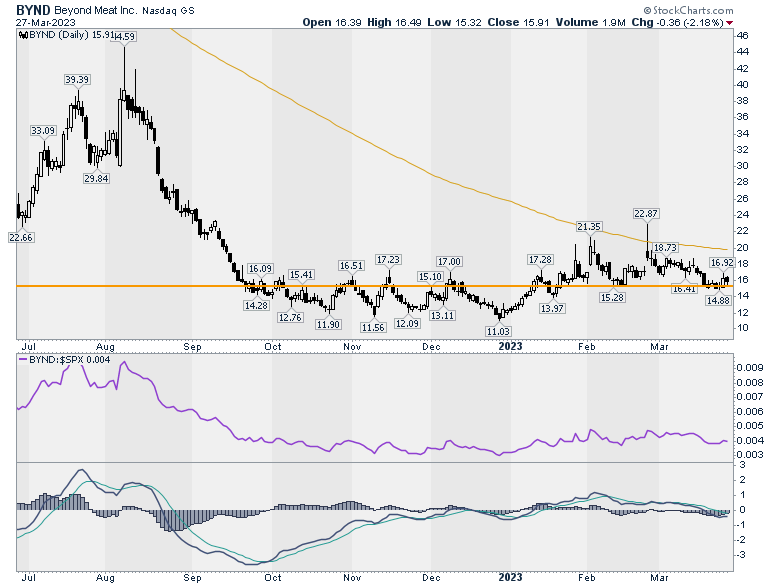Click the High 16.49 value
Screen dimensions: 780x586
394,22
